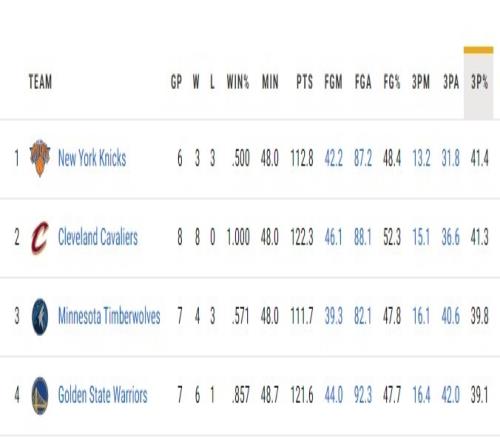Viewport: 500px width, 440px height.
Task: Sort by the 3PM column header
Action: click(x=421, y=82)
